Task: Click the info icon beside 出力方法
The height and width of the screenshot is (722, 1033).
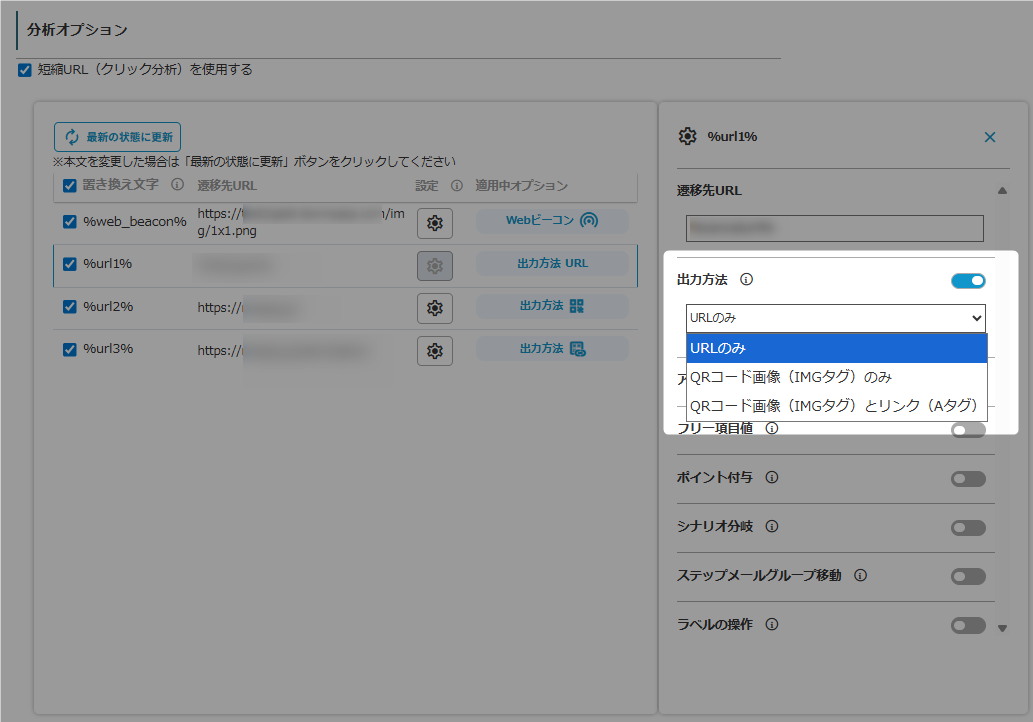Action: click(x=746, y=280)
